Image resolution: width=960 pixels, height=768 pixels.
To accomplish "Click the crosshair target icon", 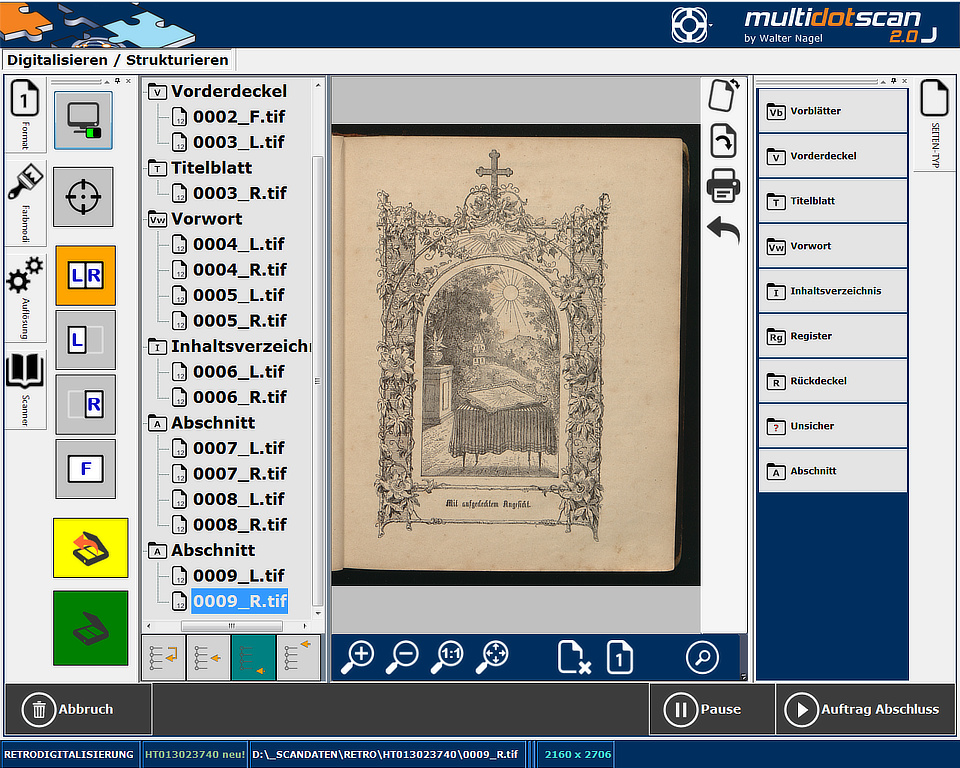I will (83, 197).
